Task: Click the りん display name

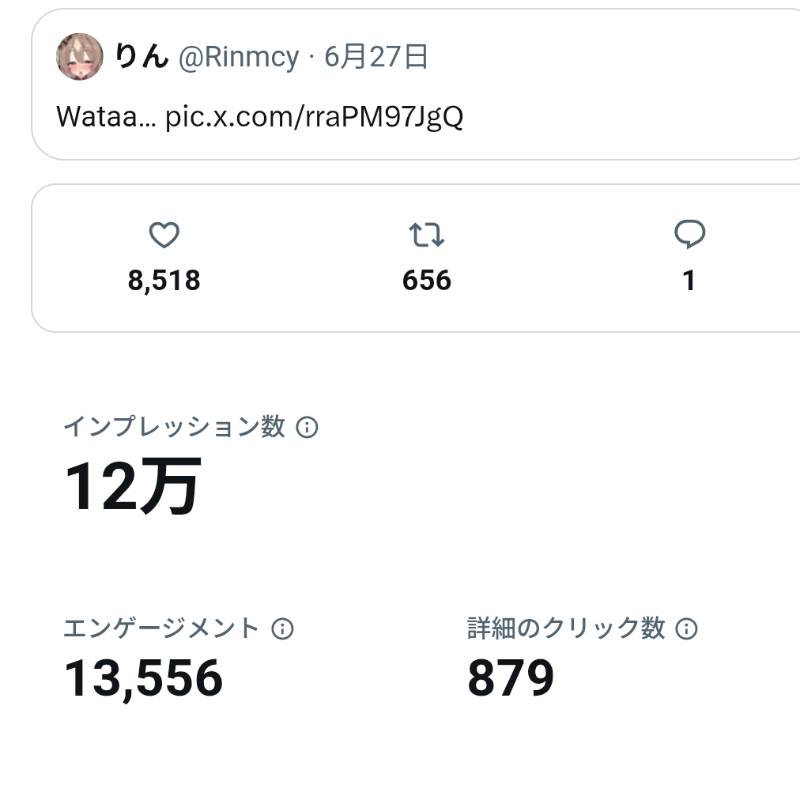Action: (x=142, y=56)
